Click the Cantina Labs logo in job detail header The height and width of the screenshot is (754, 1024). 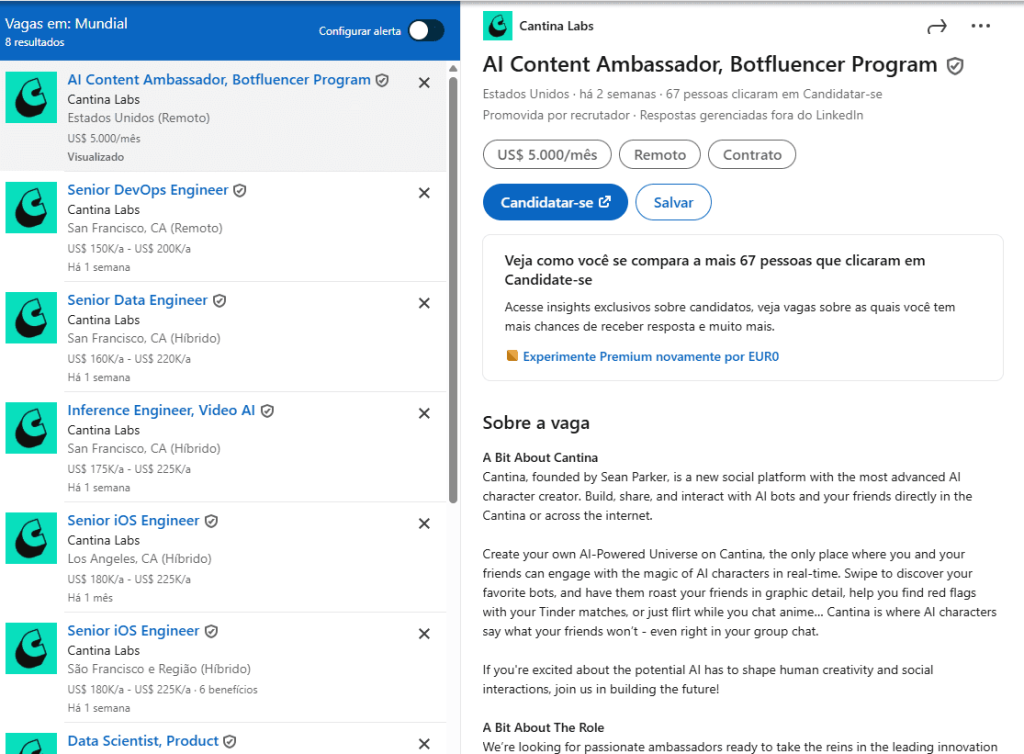pyautogui.click(x=497, y=26)
